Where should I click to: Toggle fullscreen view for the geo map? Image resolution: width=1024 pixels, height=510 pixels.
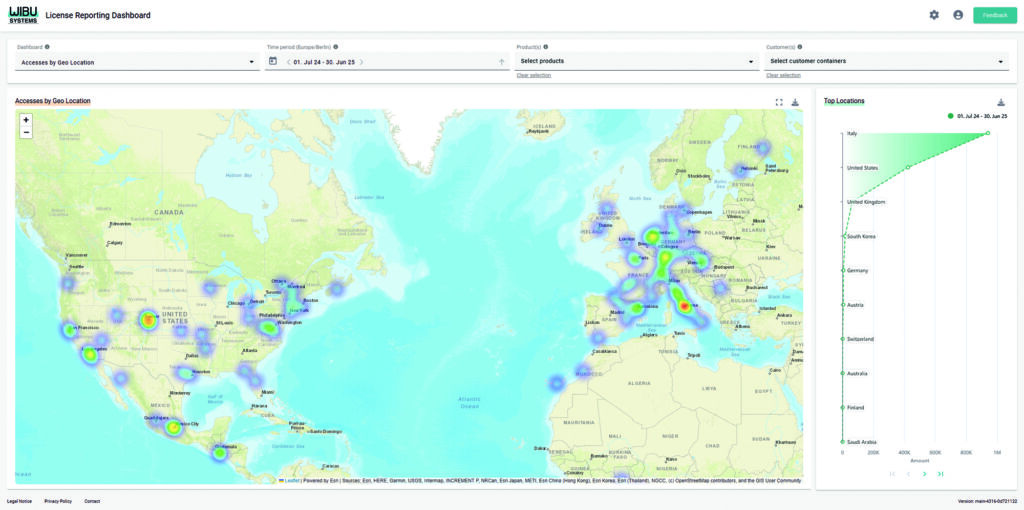(779, 102)
